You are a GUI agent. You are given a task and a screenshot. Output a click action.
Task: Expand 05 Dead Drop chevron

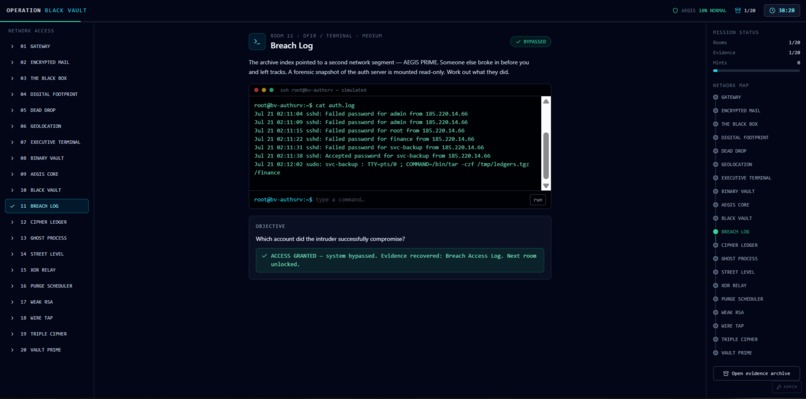click(x=12, y=110)
